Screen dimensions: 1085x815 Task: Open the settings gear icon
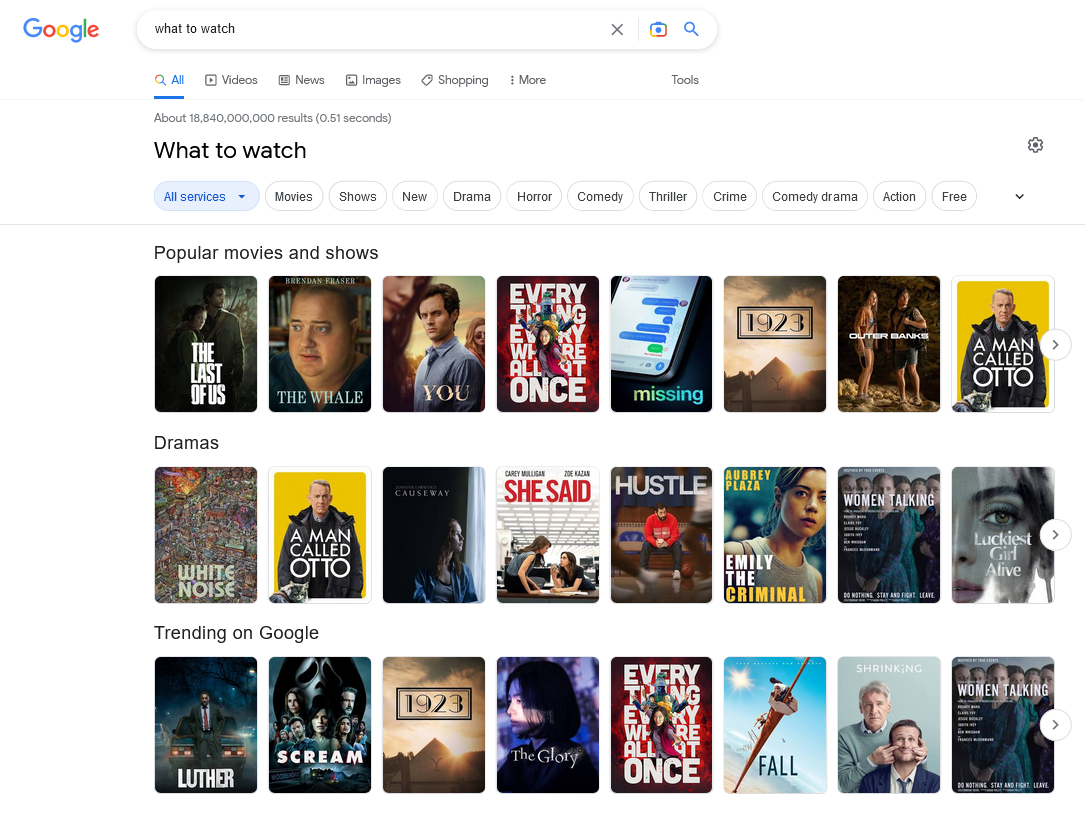[x=1035, y=145]
